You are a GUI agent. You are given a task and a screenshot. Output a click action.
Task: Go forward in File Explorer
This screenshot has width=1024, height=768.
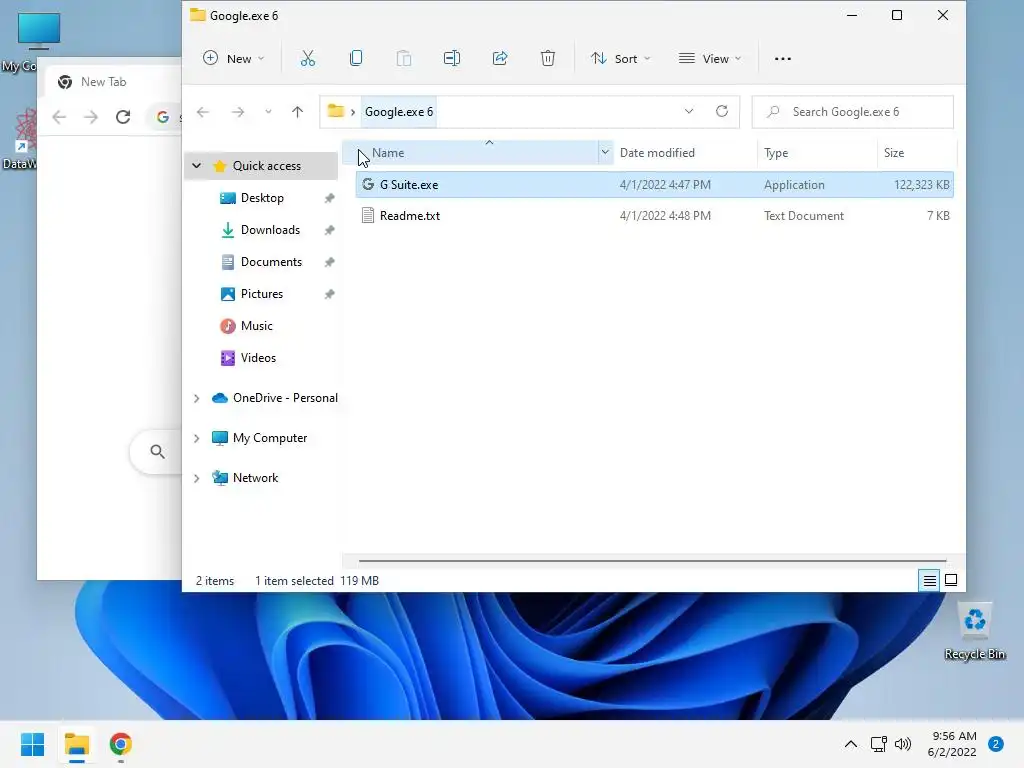click(x=238, y=112)
